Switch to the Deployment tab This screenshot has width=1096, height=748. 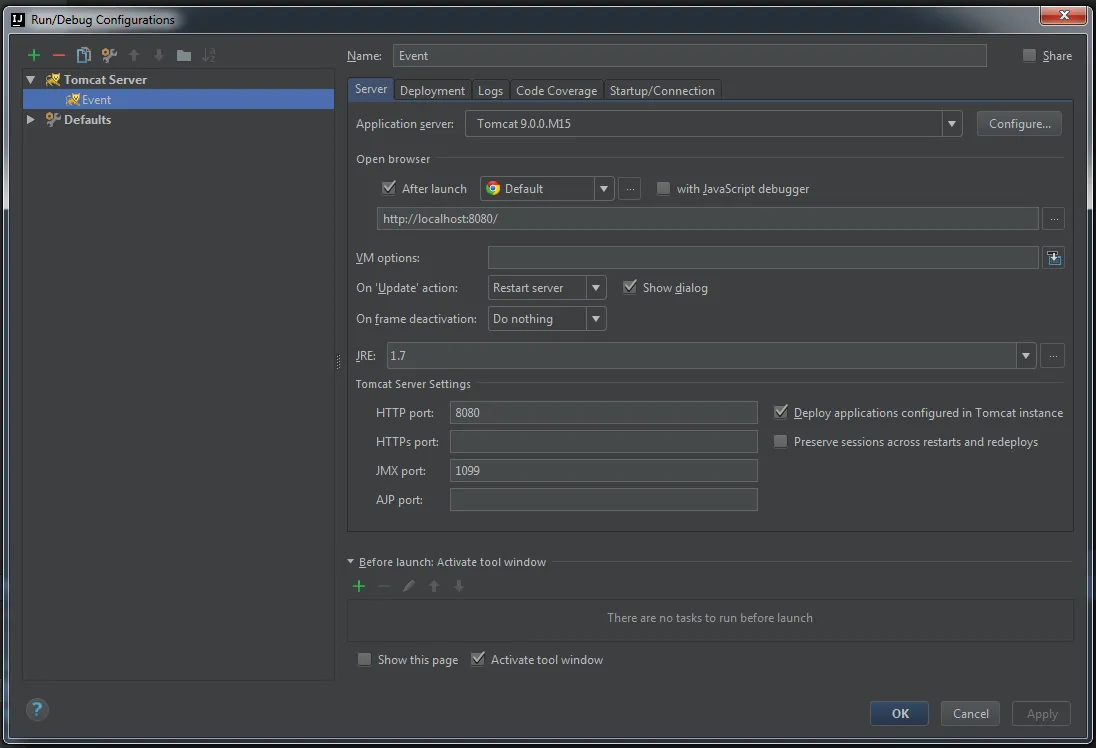(432, 90)
